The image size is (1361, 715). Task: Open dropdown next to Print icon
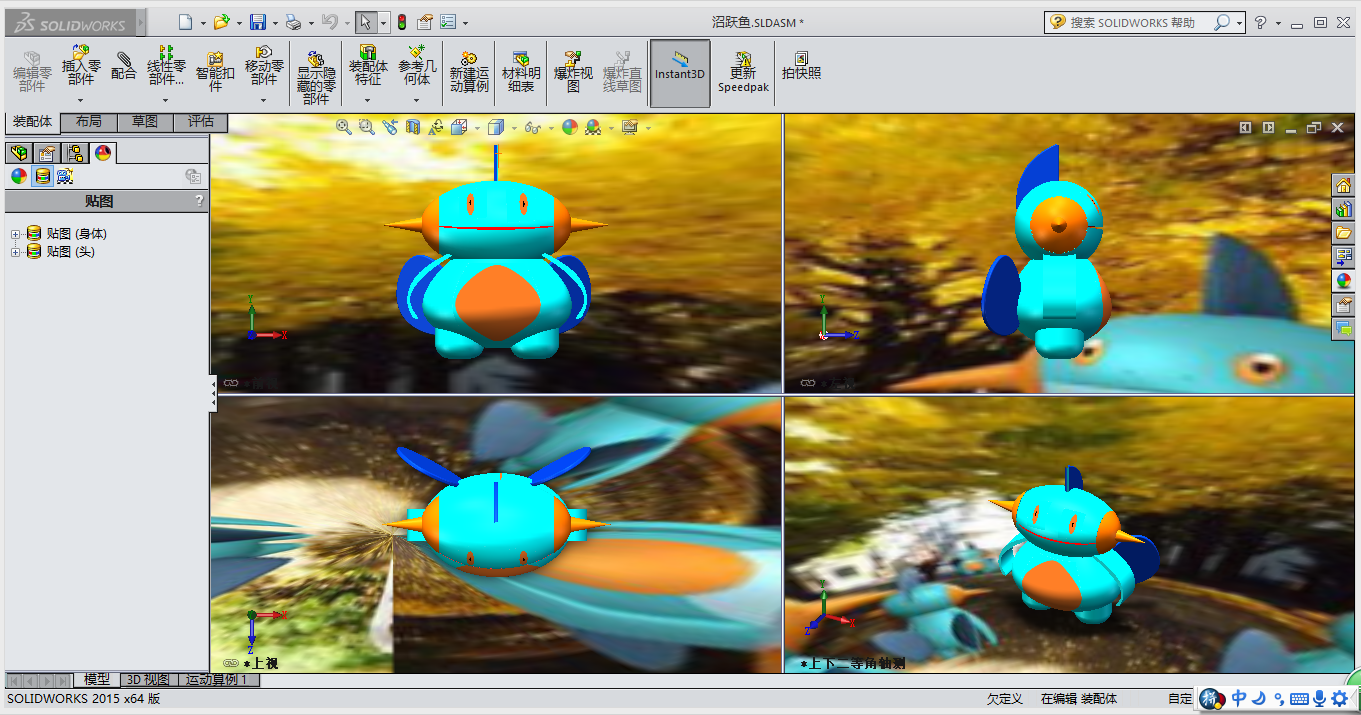pyautogui.click(x=310, y=23)
